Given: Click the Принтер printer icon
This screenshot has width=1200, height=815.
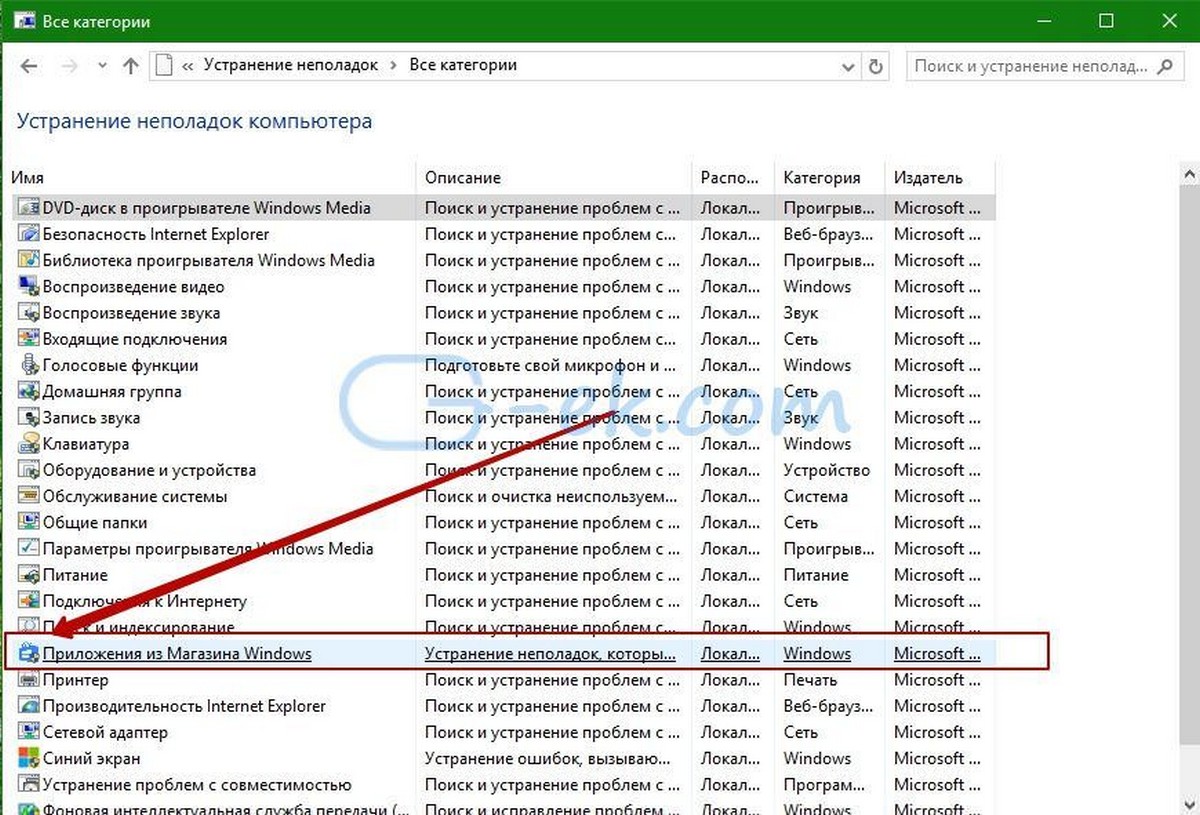Looking at the screenshot, I should coord(28,680).
